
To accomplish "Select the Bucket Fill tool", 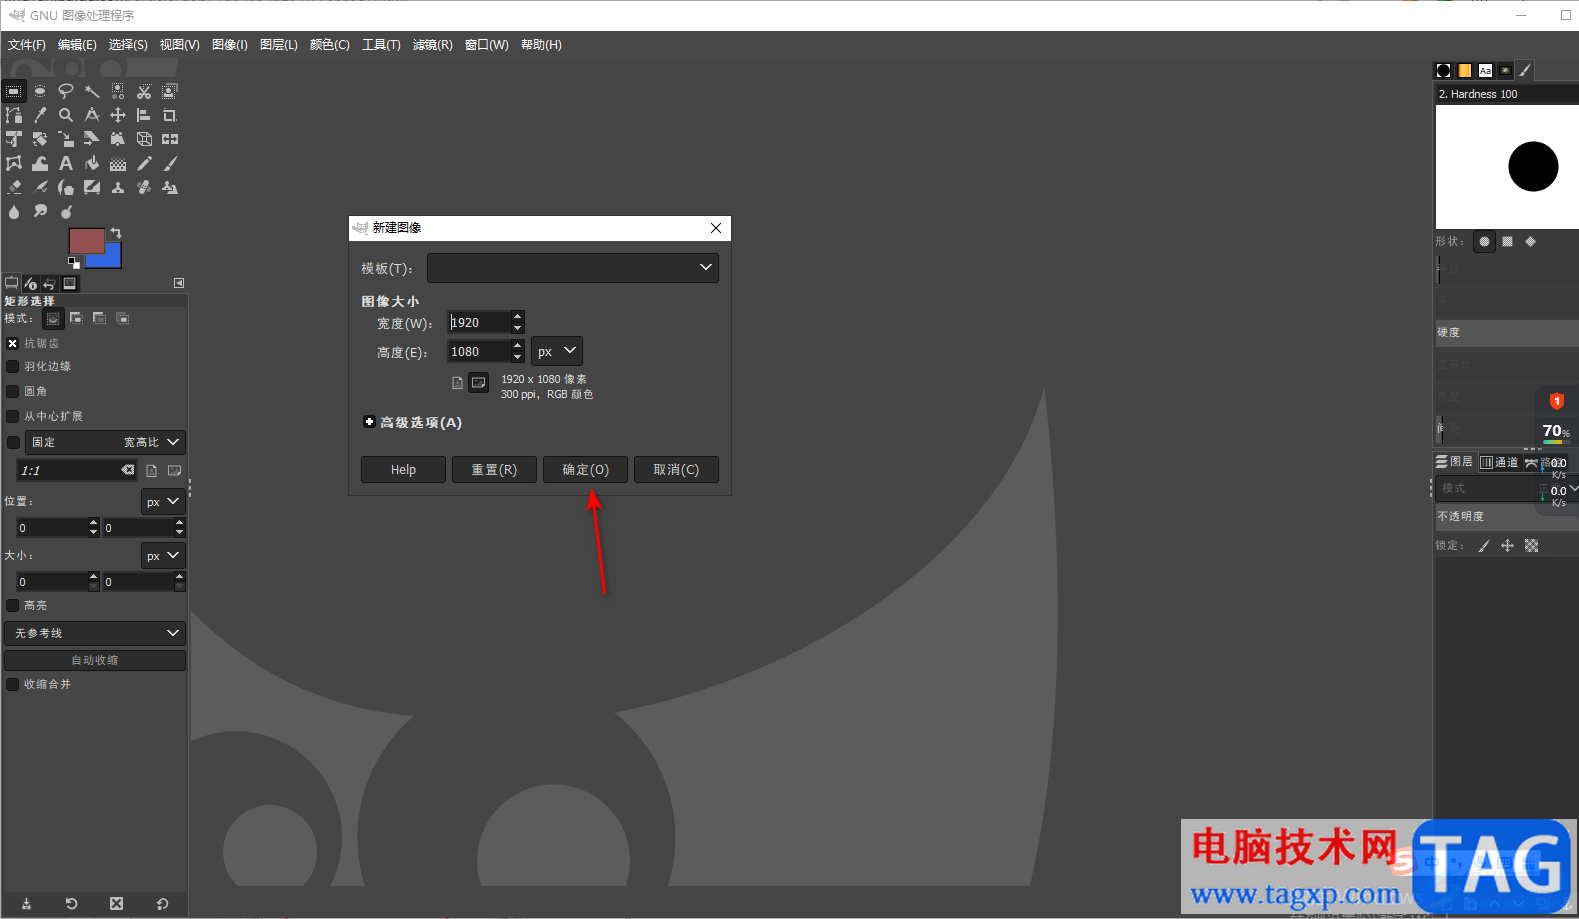I will pyautogui.click(x=92, y=163).
